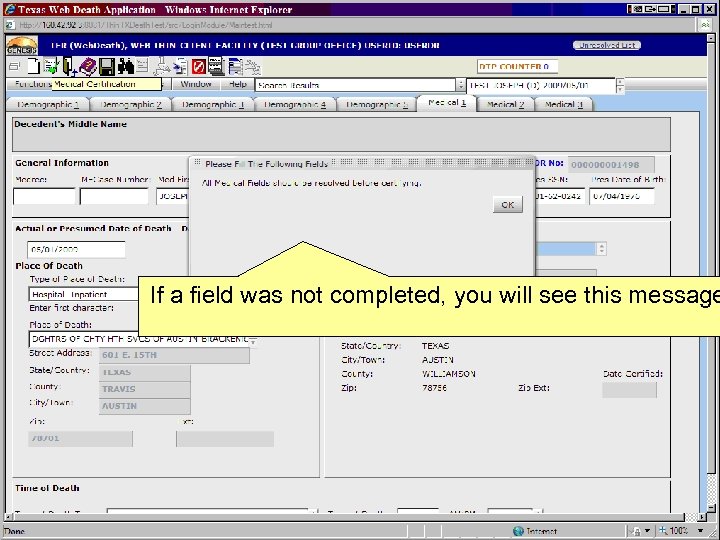Click the blue stacked forms icon
720x540 pixels.
pos(235,67)
